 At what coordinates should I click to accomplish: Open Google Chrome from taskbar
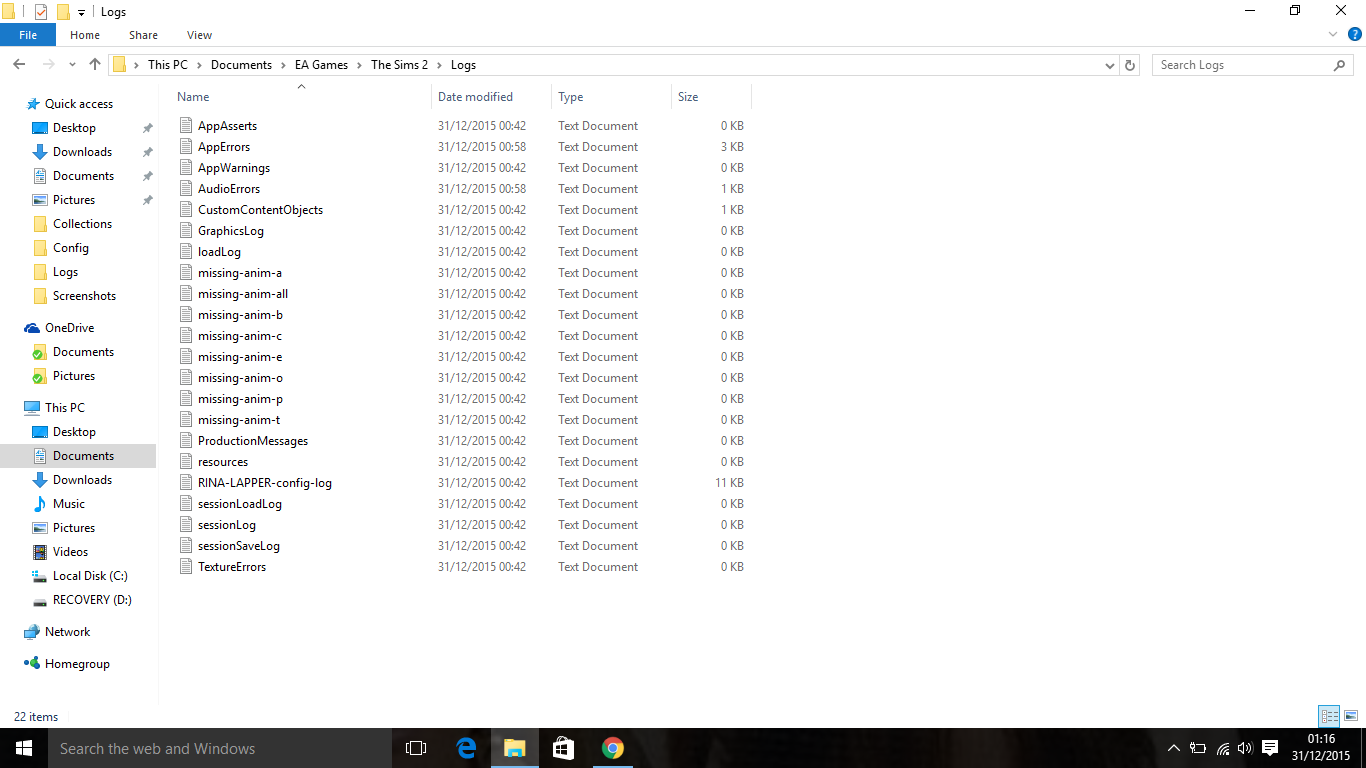click(x=613, y=748)
